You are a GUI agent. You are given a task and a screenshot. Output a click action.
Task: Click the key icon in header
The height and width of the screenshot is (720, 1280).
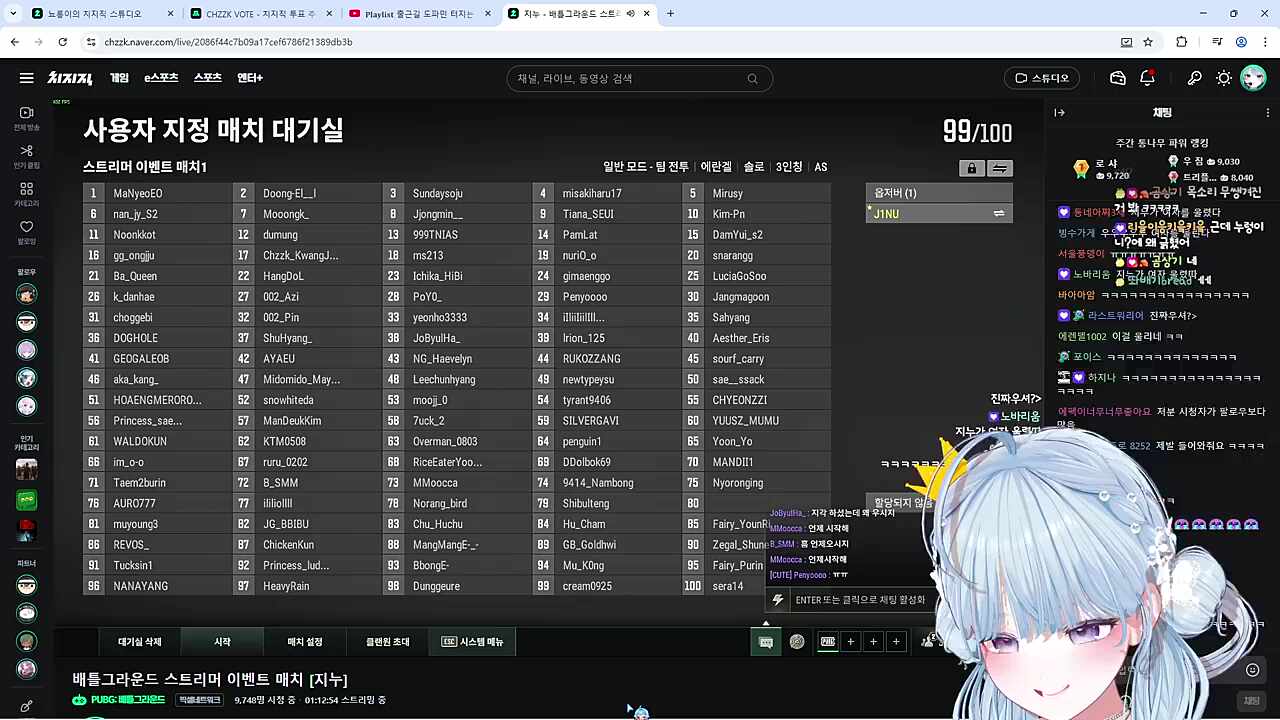tap(1194, 78)
